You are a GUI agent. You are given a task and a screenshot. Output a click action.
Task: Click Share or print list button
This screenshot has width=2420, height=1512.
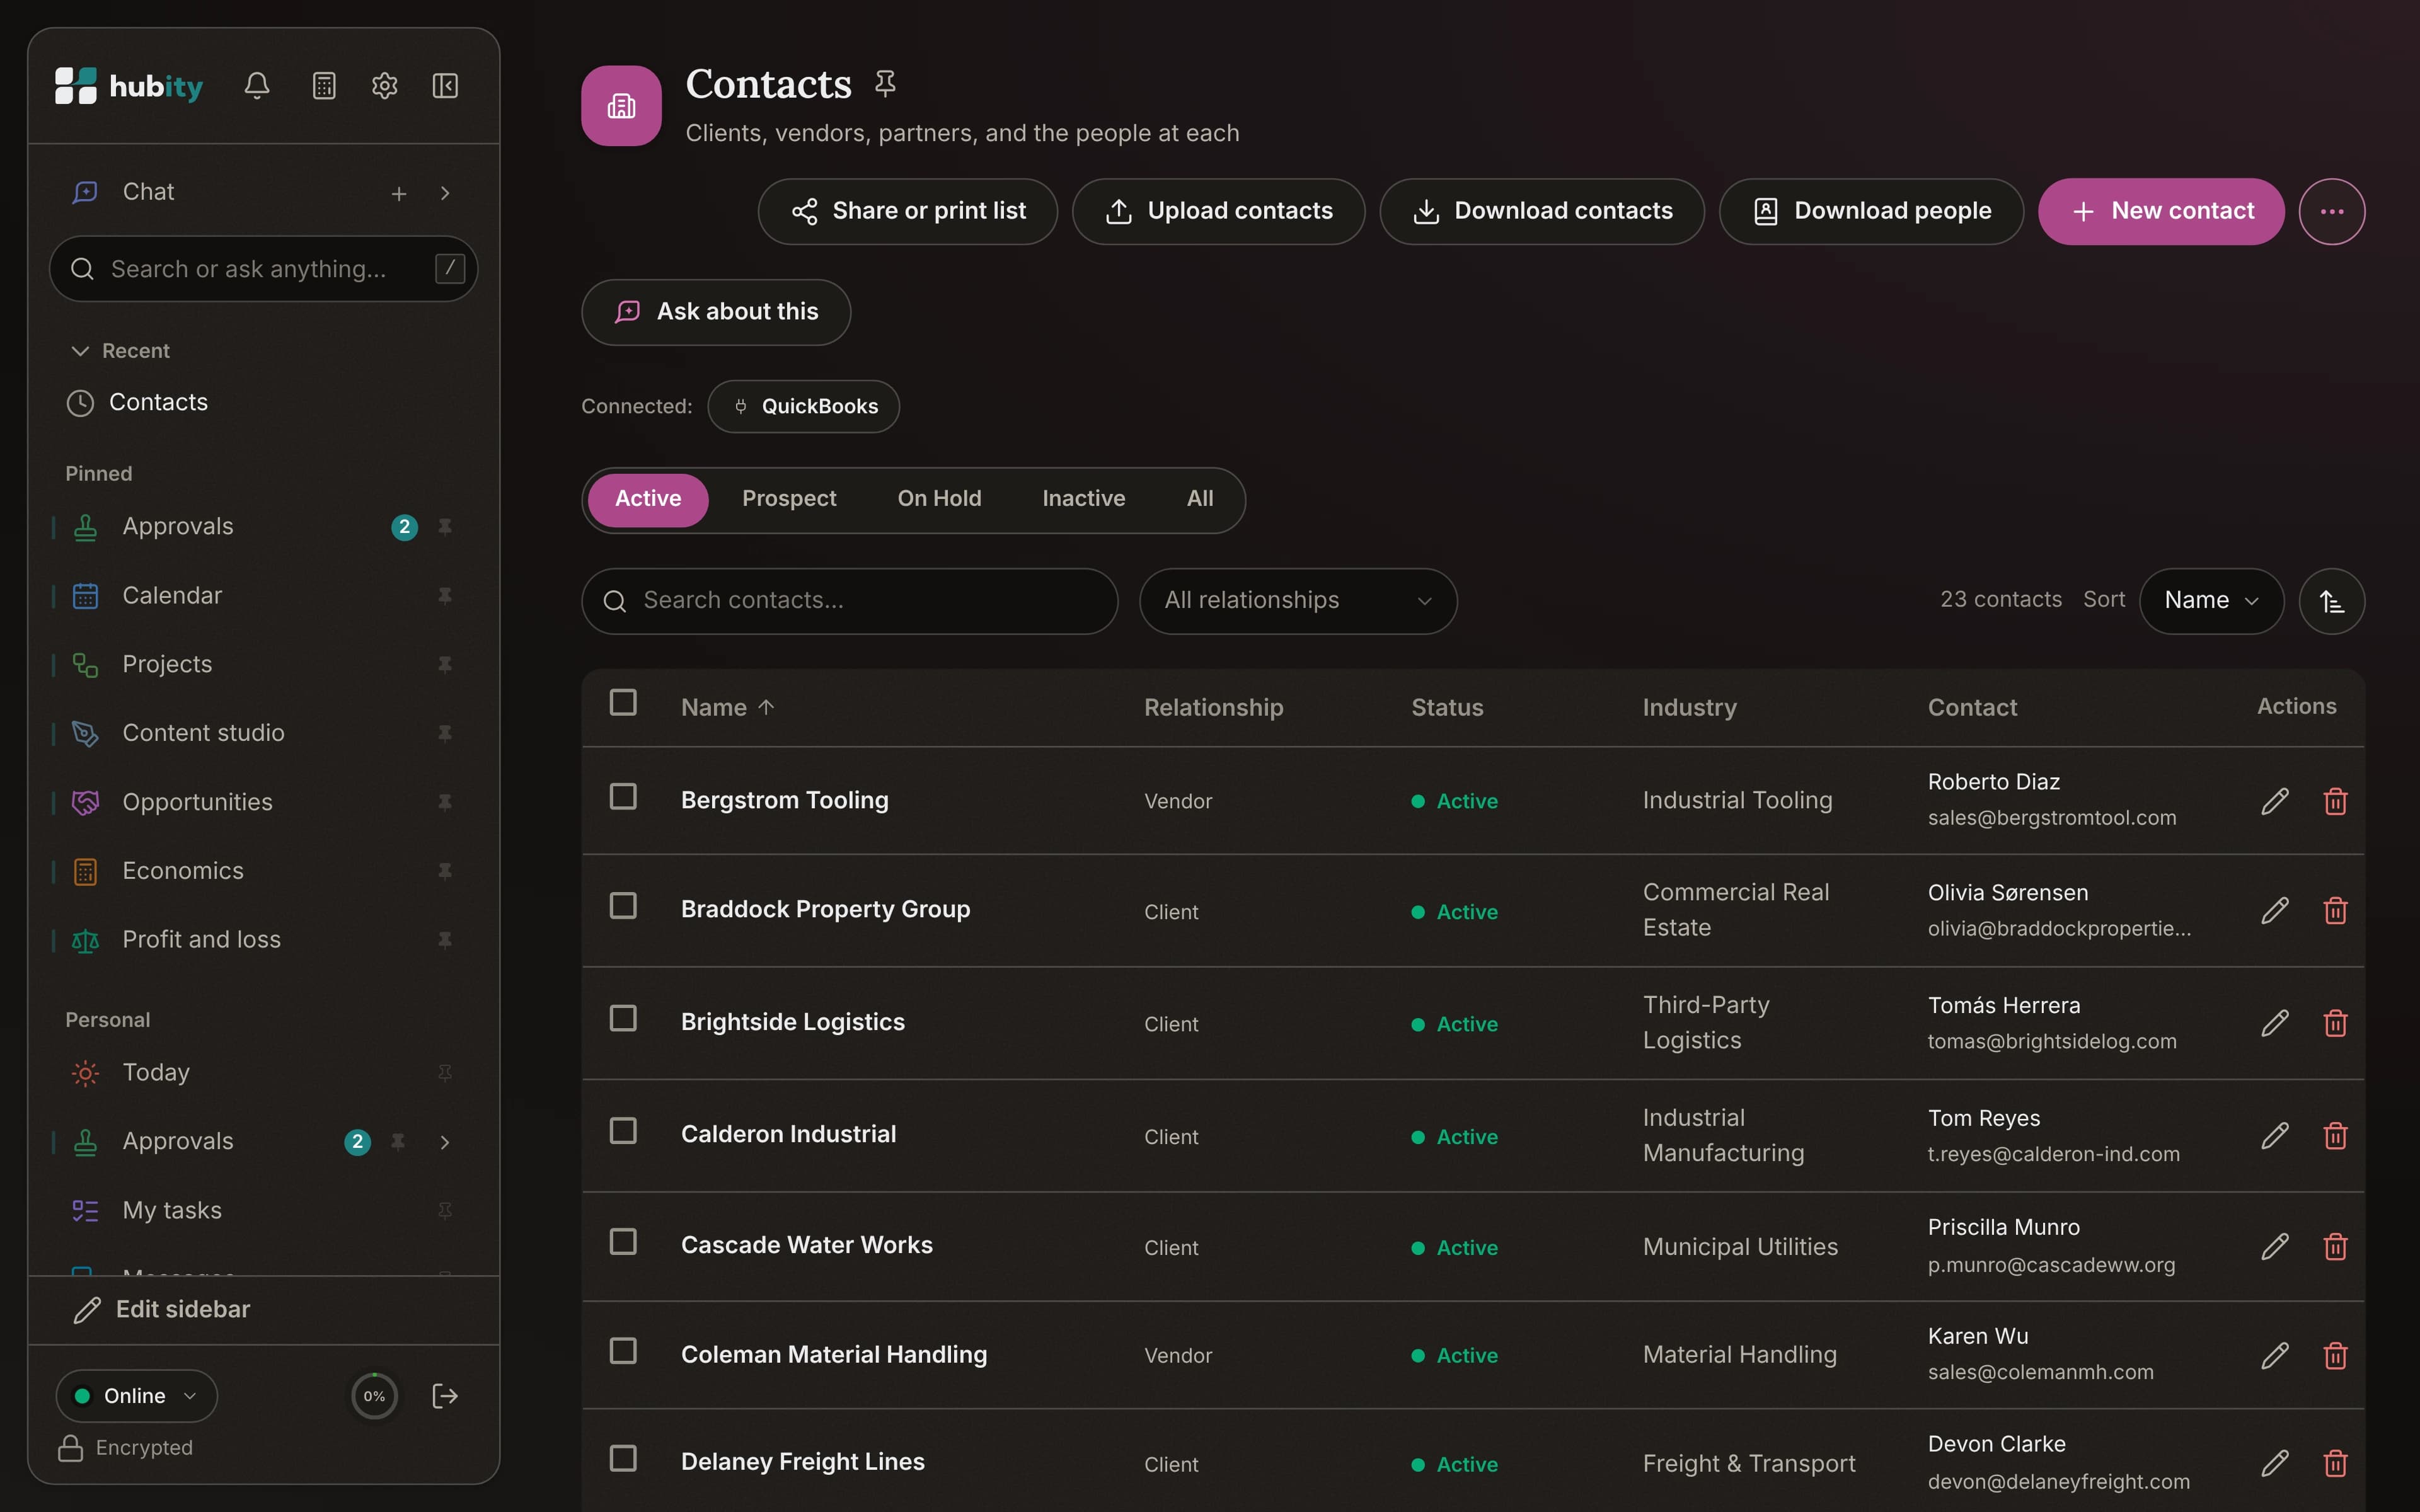[x=908, y=212]
